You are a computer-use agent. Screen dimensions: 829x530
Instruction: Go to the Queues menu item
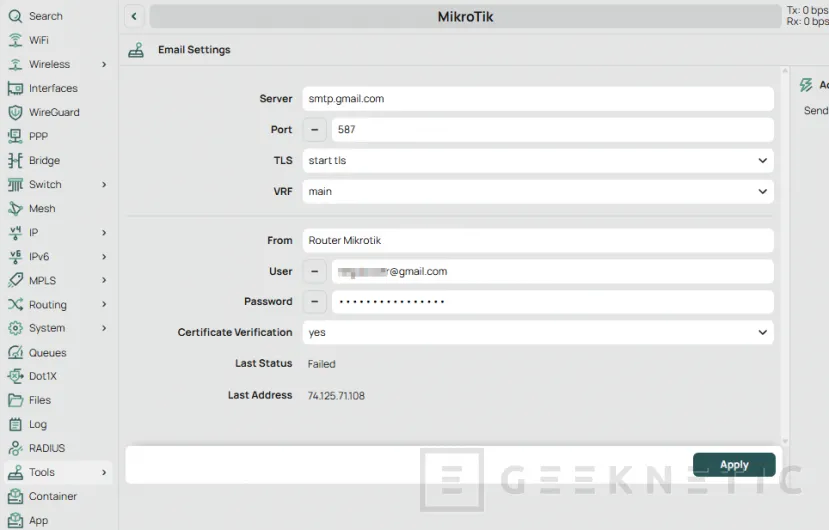pyautogui.click(x=58, y=353)
